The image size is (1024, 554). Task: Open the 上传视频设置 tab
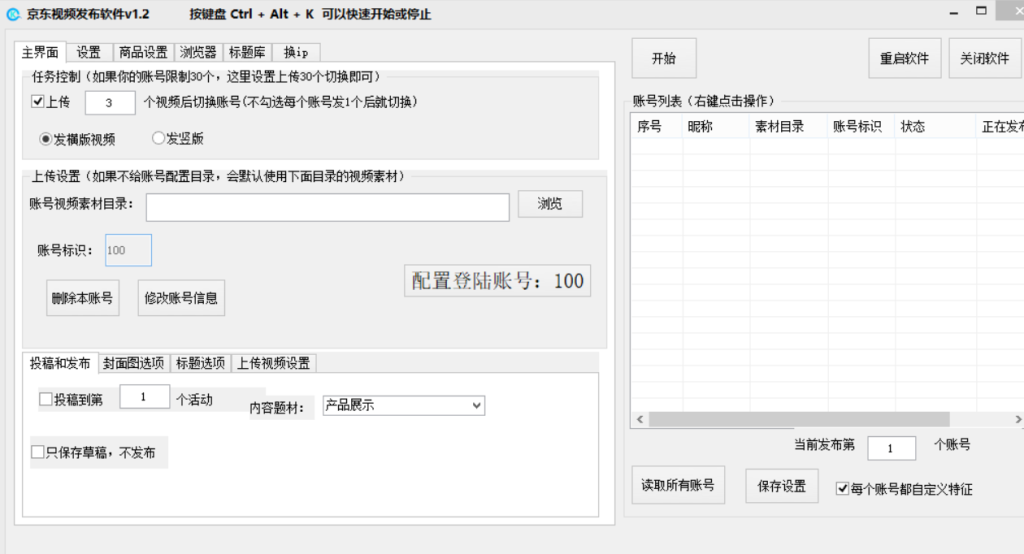(274, 363)
